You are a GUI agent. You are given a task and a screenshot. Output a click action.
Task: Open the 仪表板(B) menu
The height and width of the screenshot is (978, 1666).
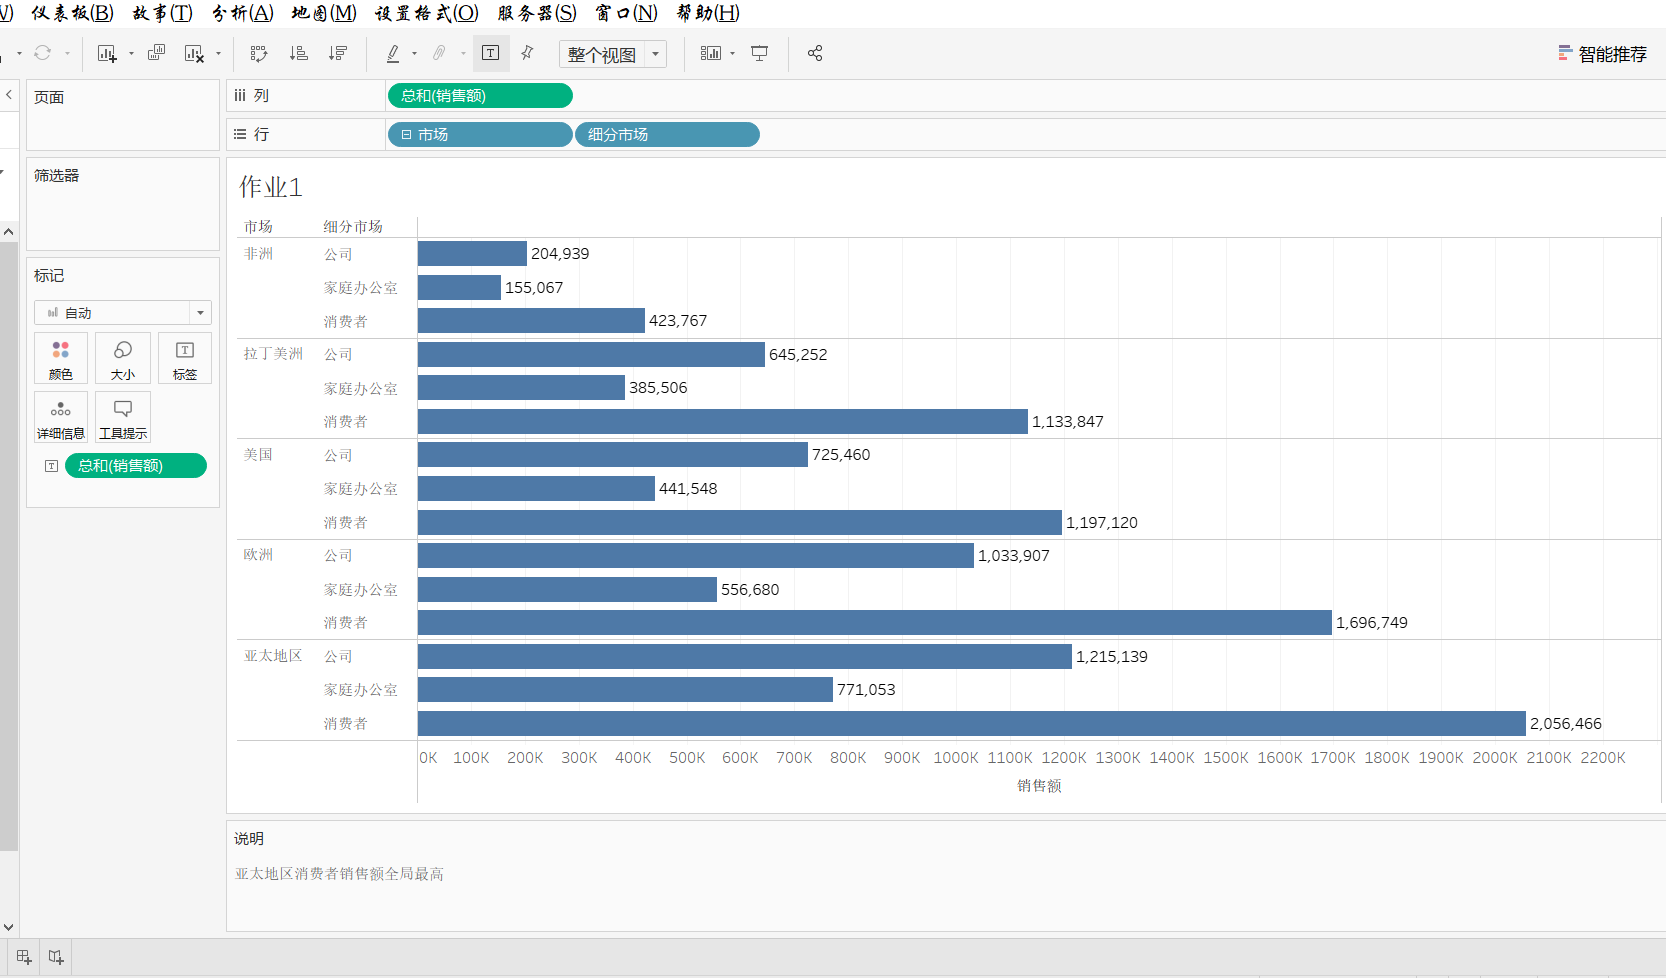[73, 13]
